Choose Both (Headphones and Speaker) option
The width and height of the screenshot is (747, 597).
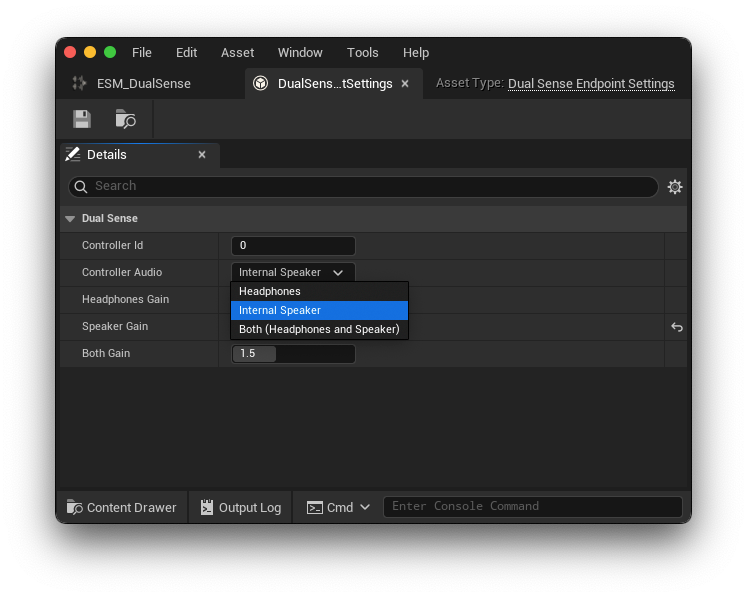click(319, 329)
